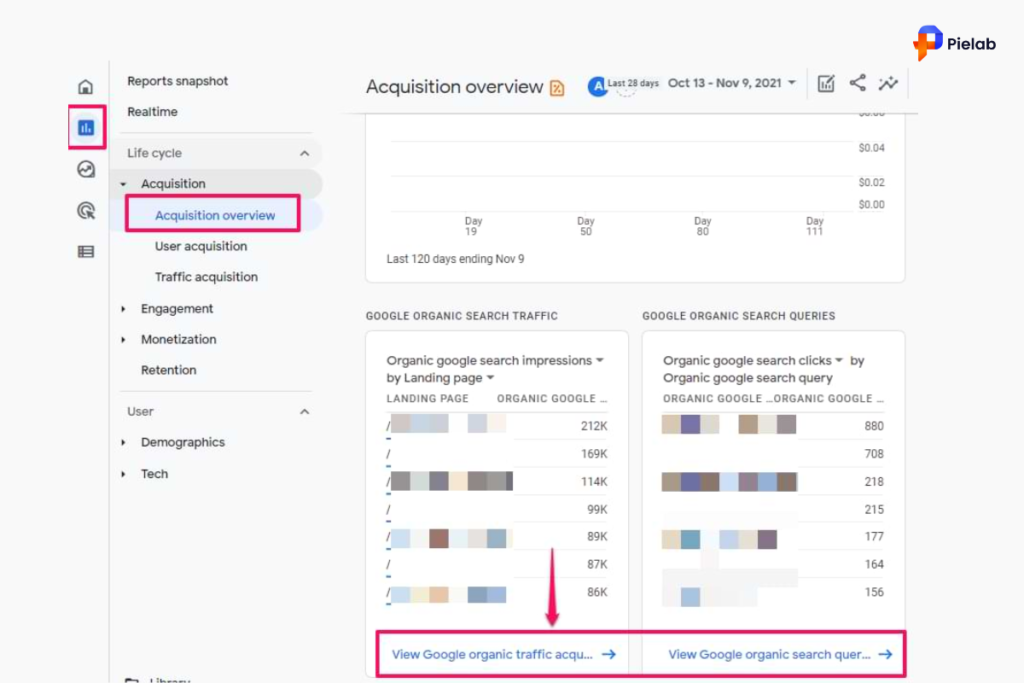Click View Google organic traffic acquisition link

tap(504, 654)
